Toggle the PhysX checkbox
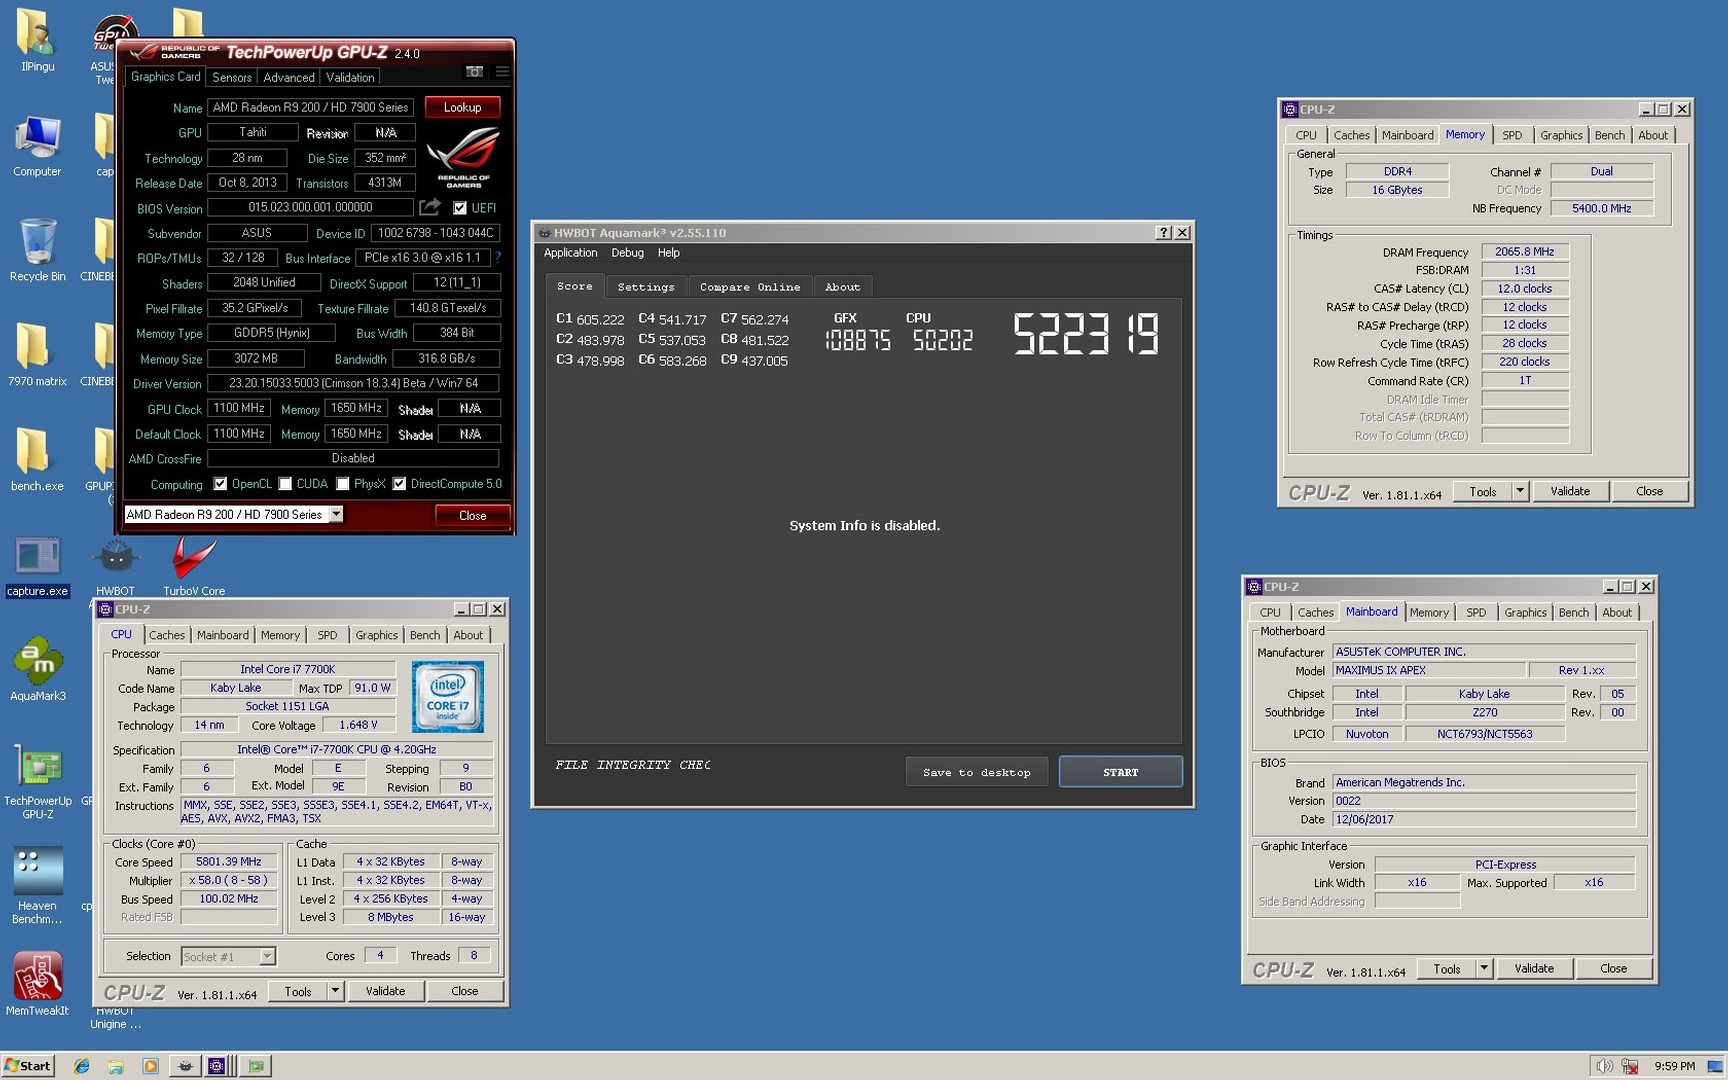This screenshot has height=1080, width=1728. point(343,484)
